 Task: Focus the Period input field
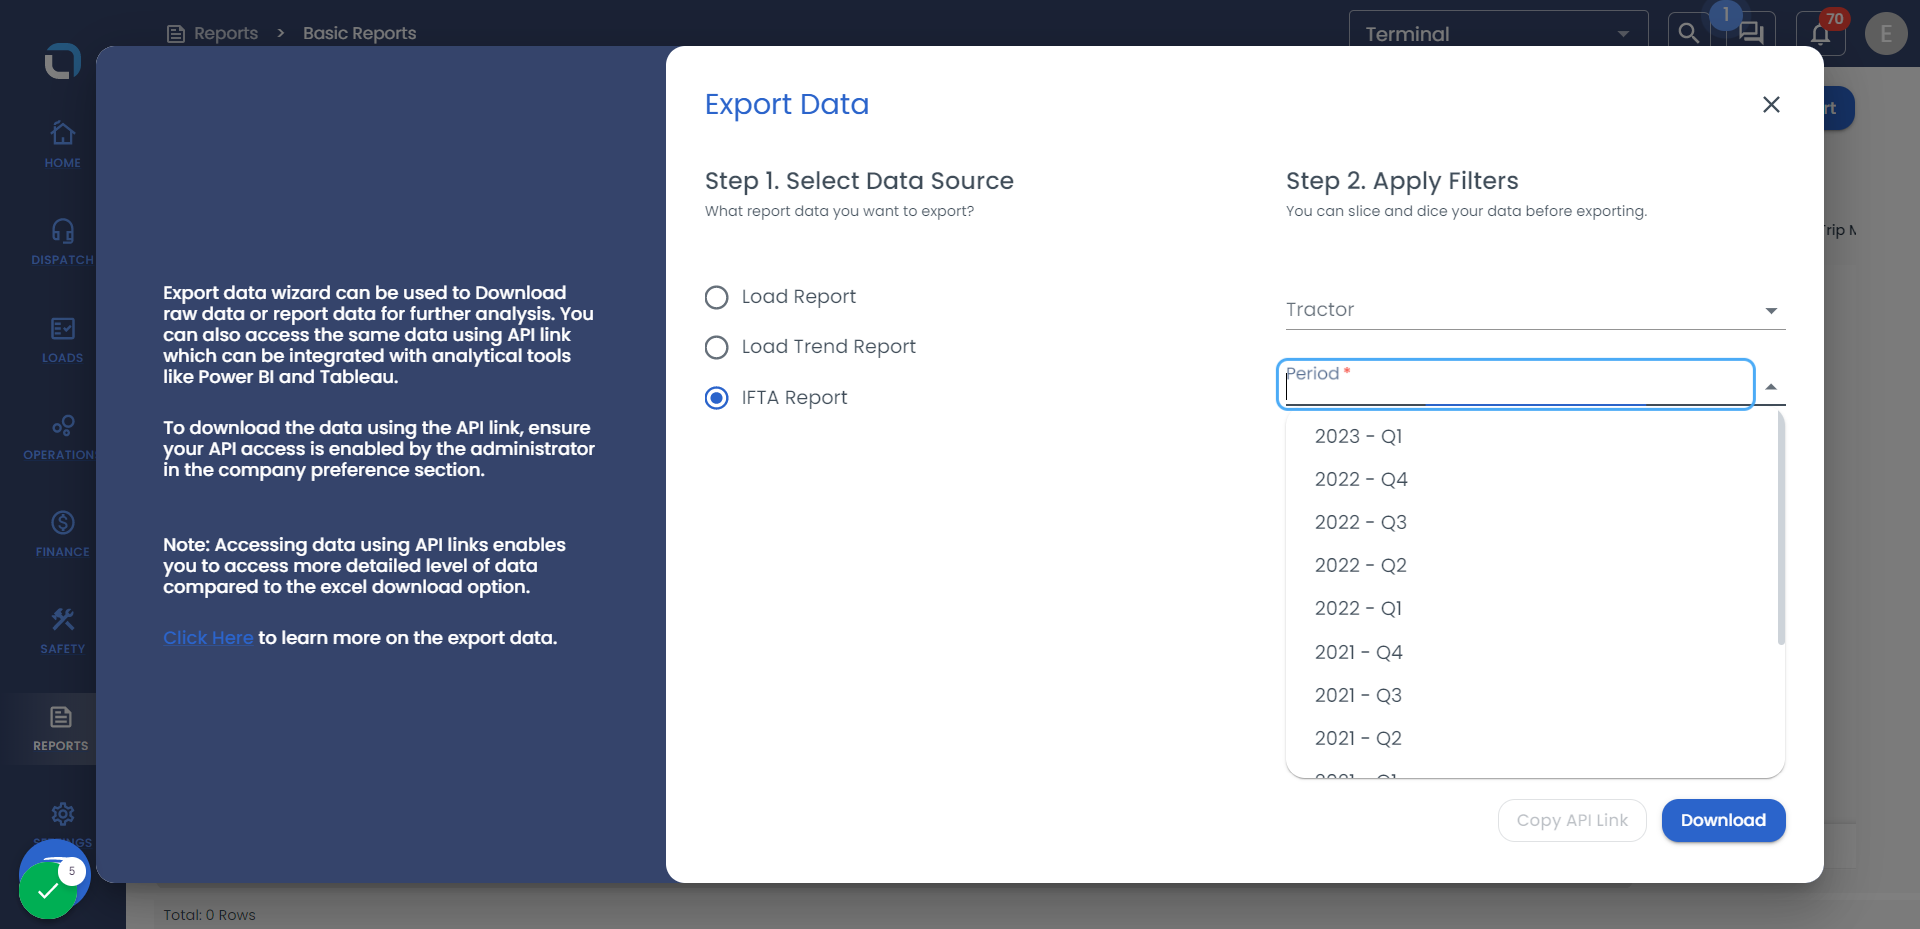[1516, 384]
